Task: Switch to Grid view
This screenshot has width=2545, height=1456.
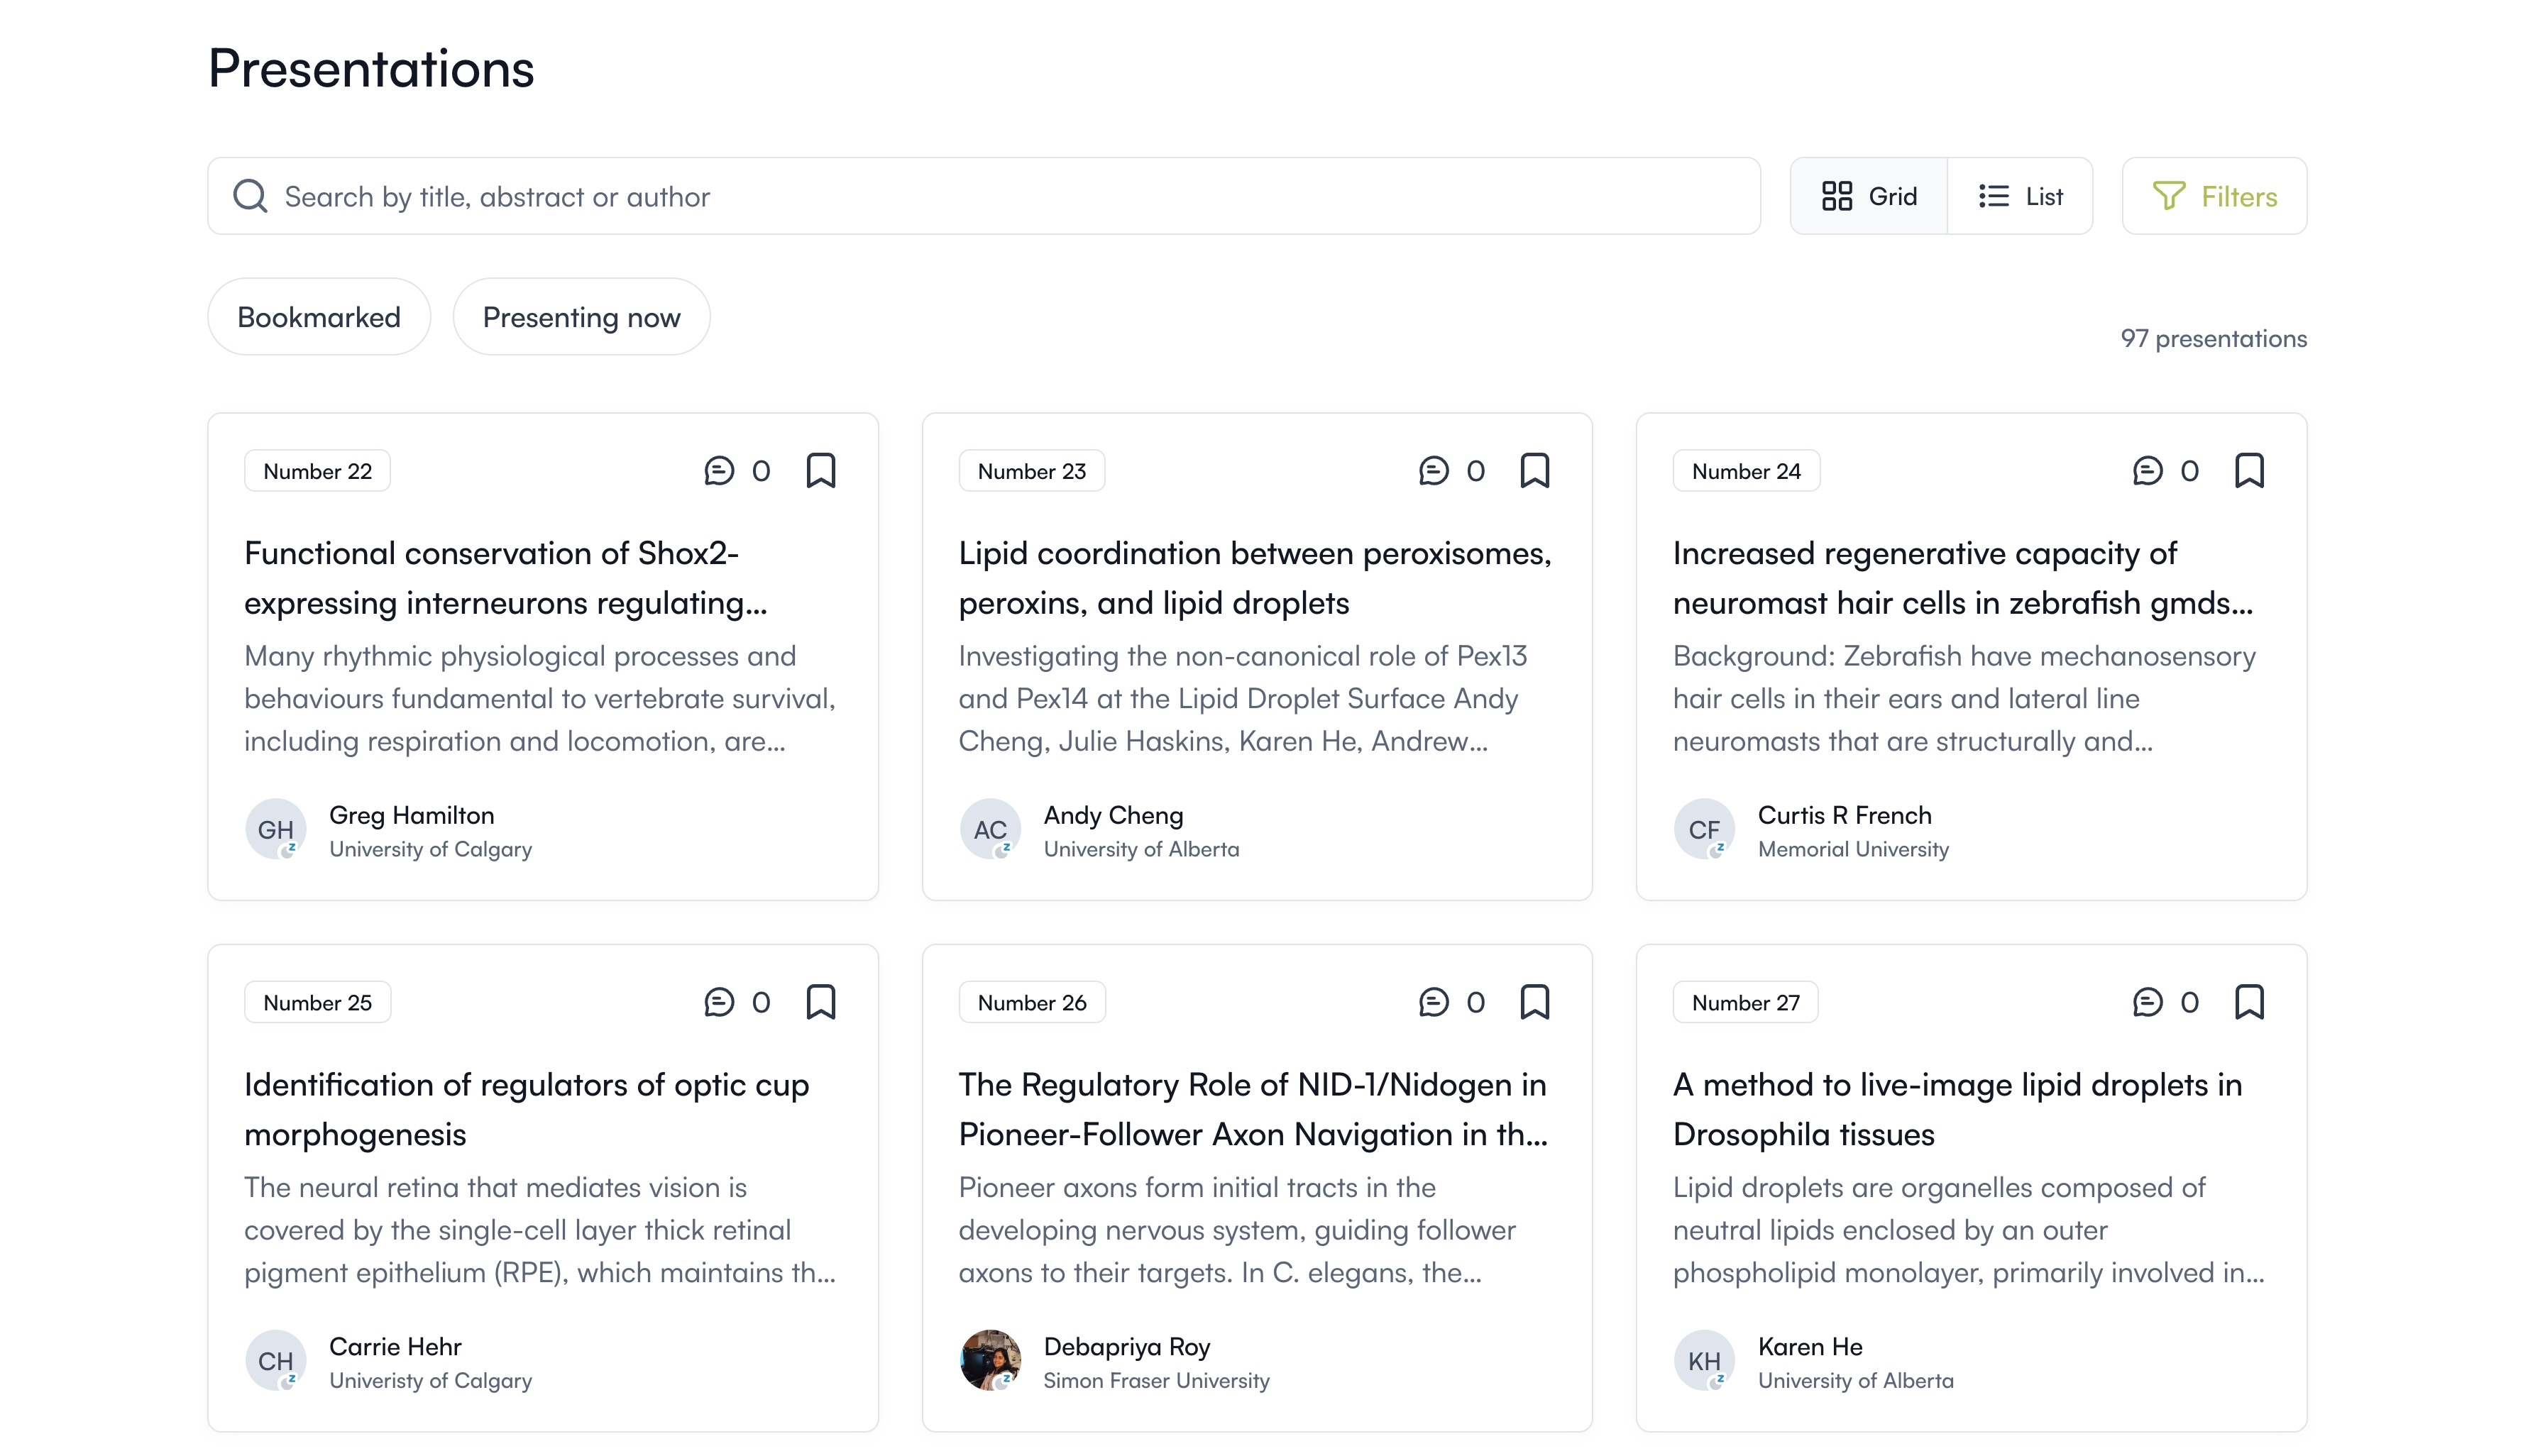Action: (x=1868, y=196)
